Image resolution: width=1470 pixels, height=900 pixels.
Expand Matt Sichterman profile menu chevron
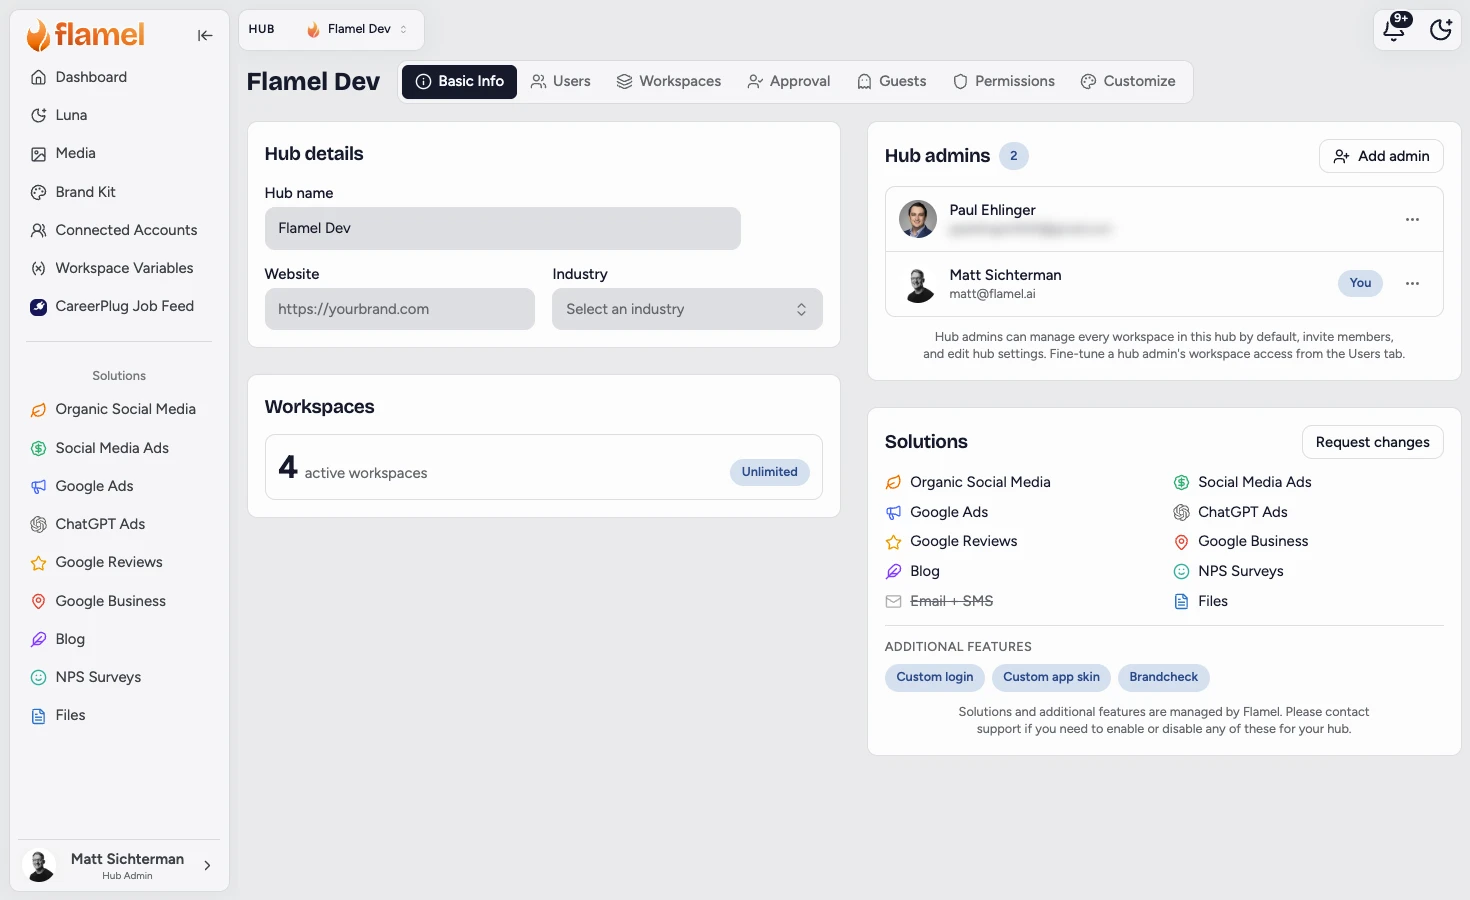pos(207,866)
